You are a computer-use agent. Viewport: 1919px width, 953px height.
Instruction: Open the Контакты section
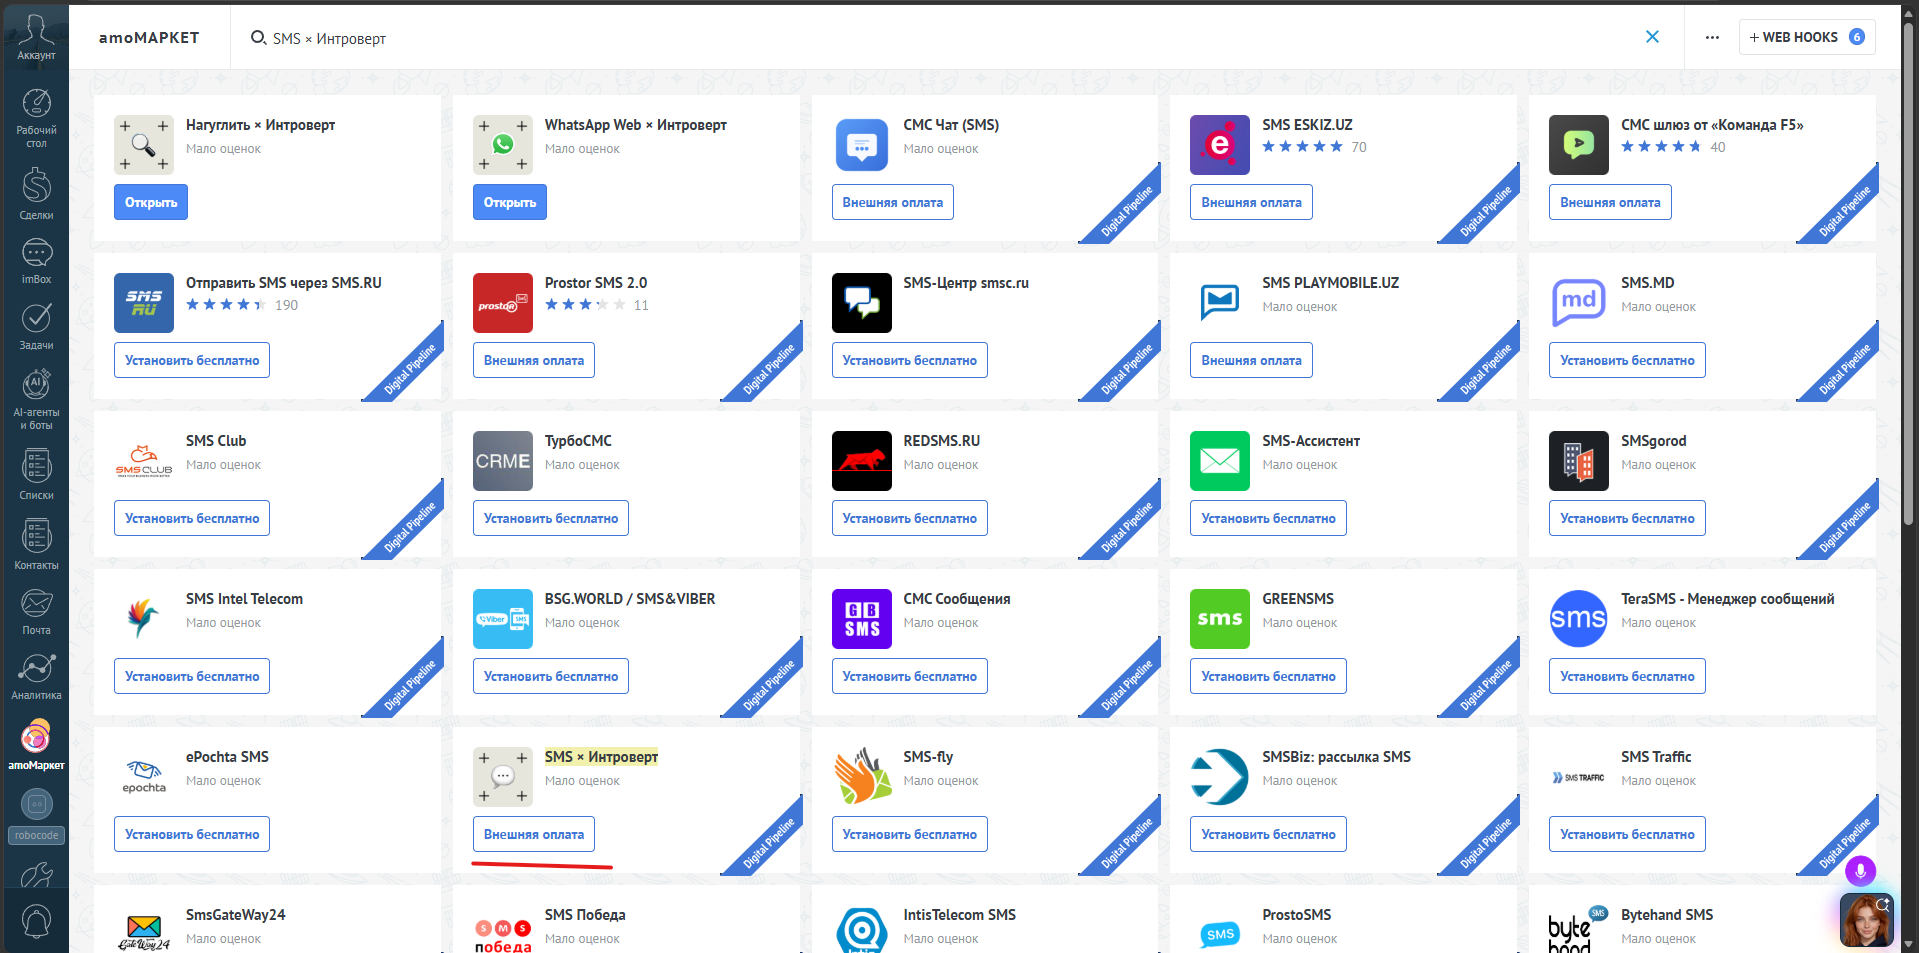point(36,544)
